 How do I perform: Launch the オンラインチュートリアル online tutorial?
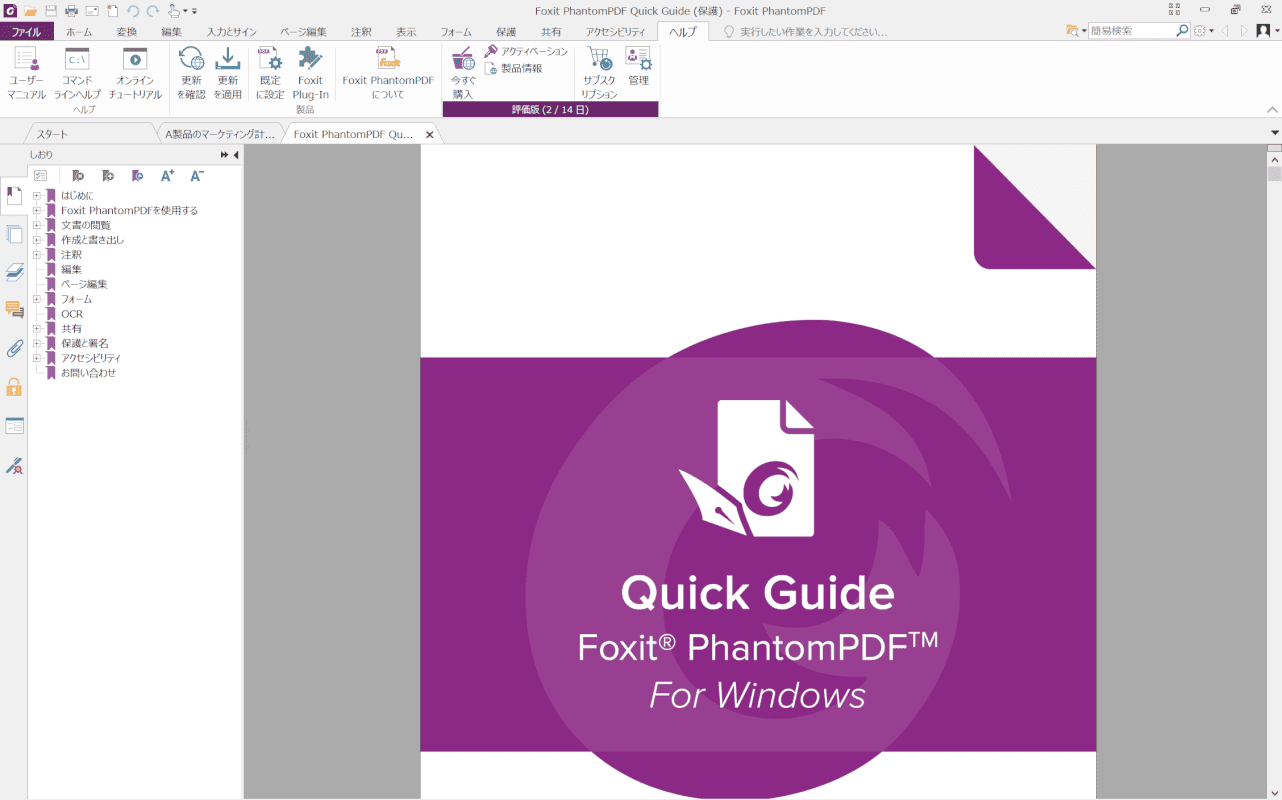135,73
